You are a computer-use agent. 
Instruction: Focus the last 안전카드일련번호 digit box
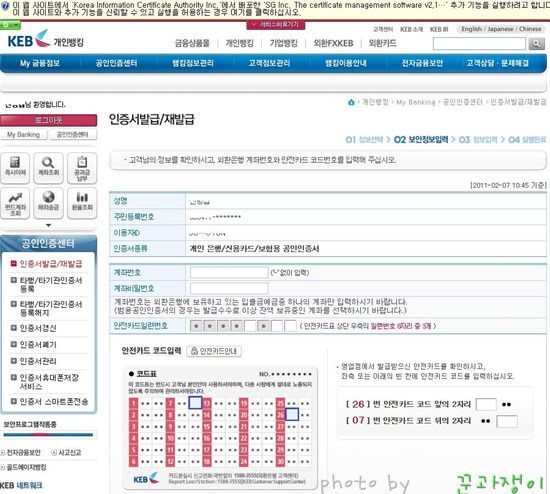pos(290,326)
